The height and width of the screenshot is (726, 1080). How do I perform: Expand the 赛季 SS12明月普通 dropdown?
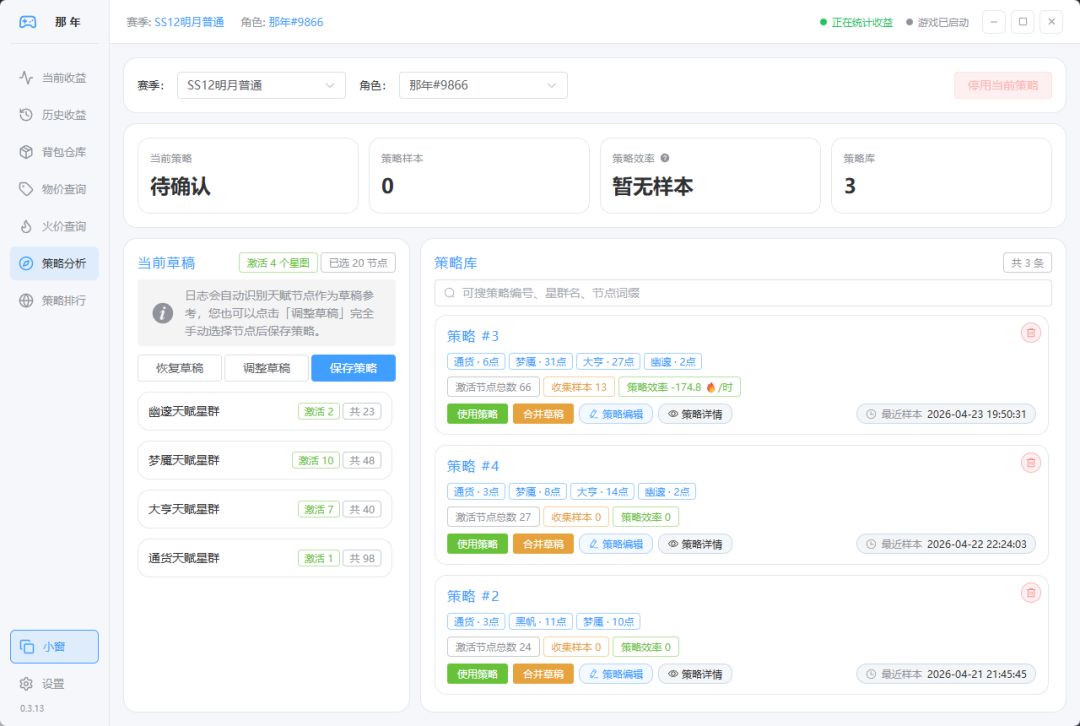[x=261, y=85]
